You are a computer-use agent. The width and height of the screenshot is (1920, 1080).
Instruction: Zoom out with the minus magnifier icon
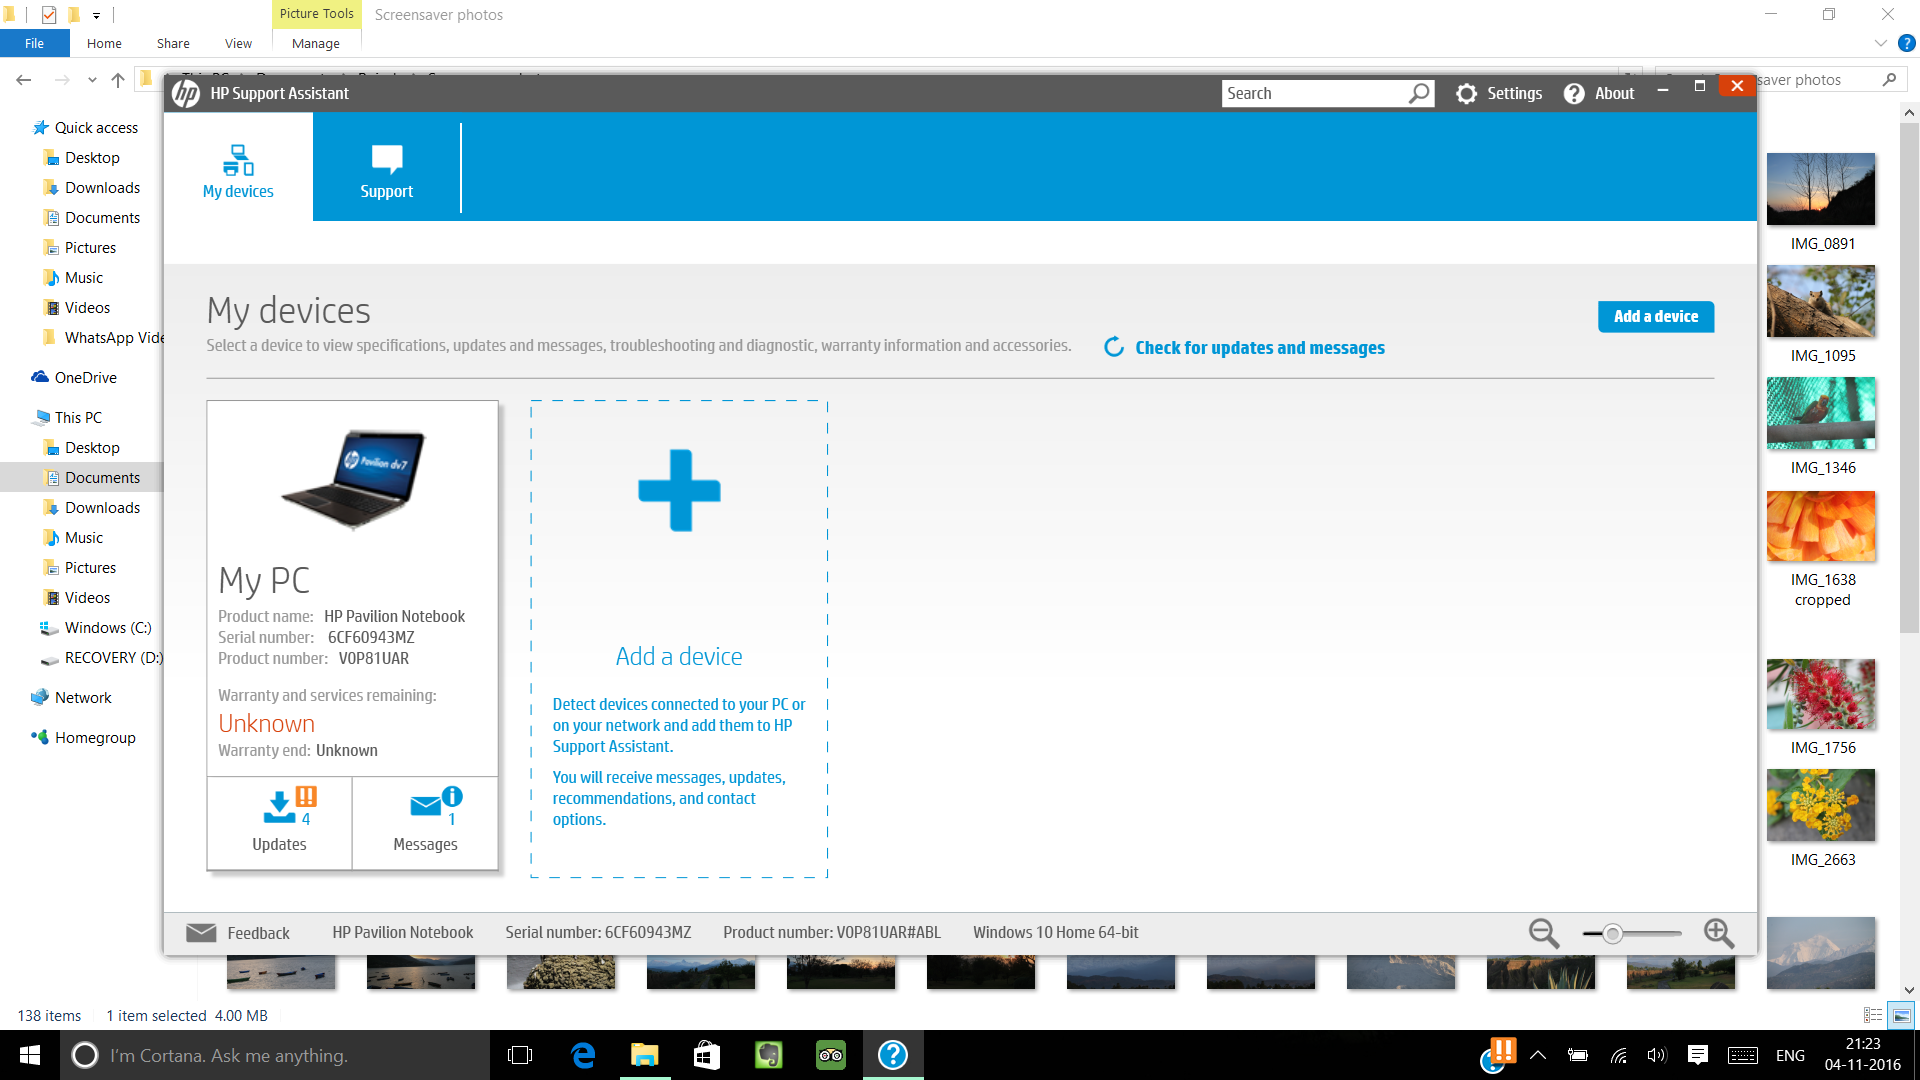[x=1544, y=933]
